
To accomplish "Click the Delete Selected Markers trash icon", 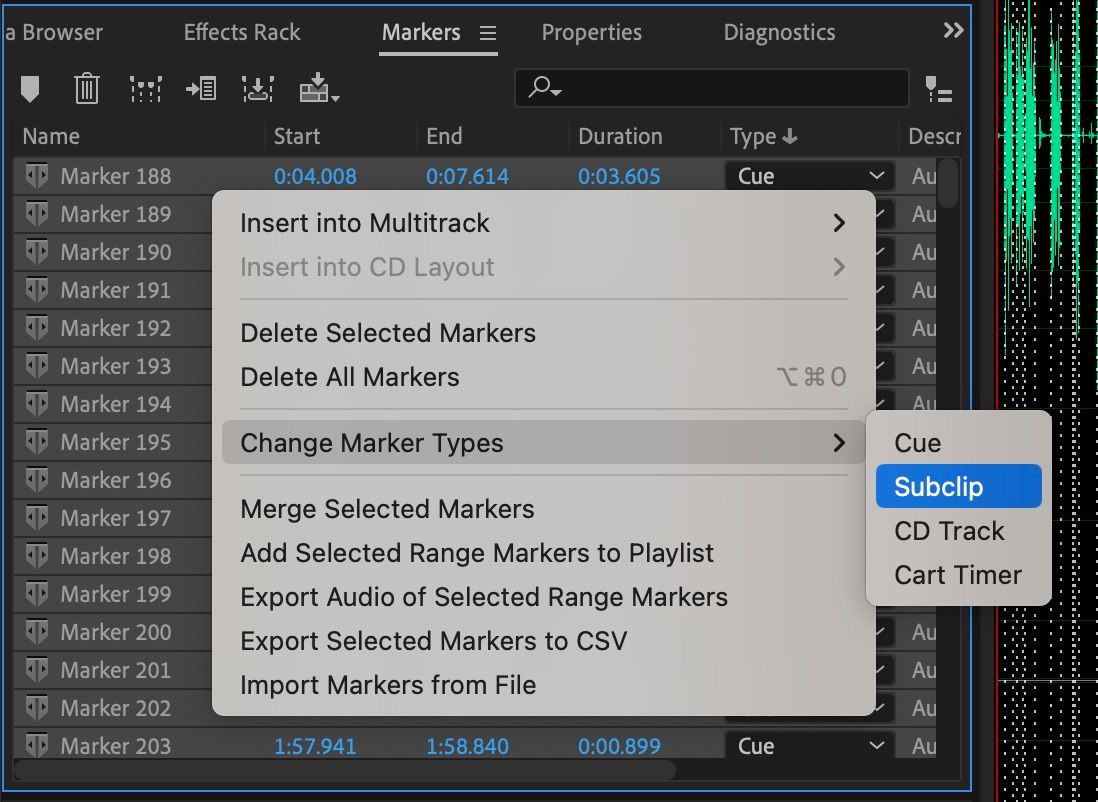I will [x=87, y=88].
